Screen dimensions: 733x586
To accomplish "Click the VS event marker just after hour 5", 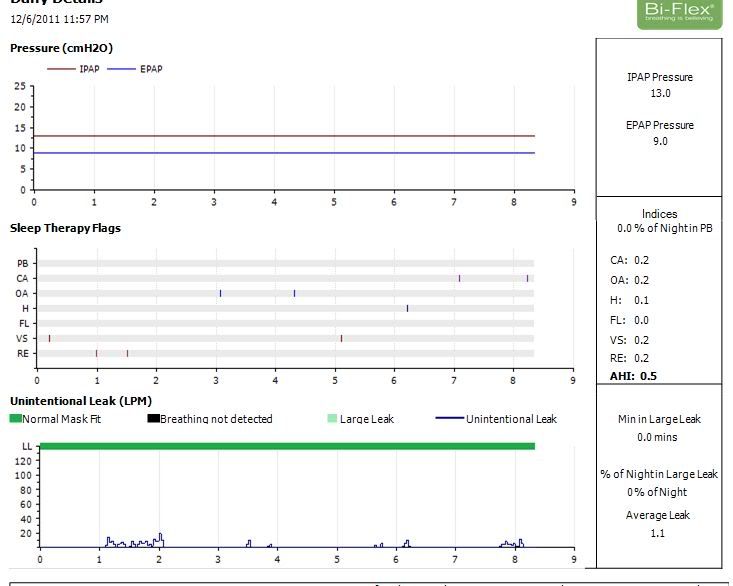I will (x=341, y=338).
